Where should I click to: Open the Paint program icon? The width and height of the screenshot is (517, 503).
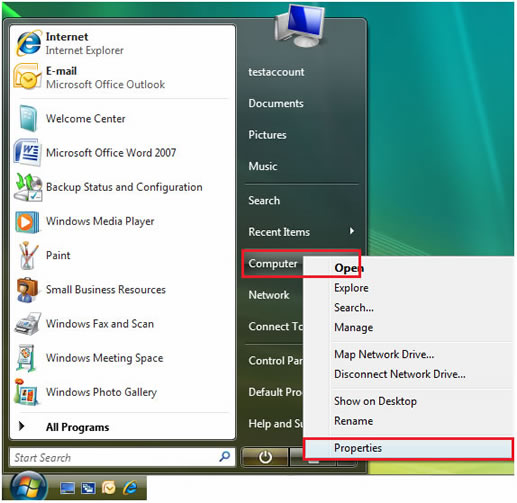tap(28, 255)
